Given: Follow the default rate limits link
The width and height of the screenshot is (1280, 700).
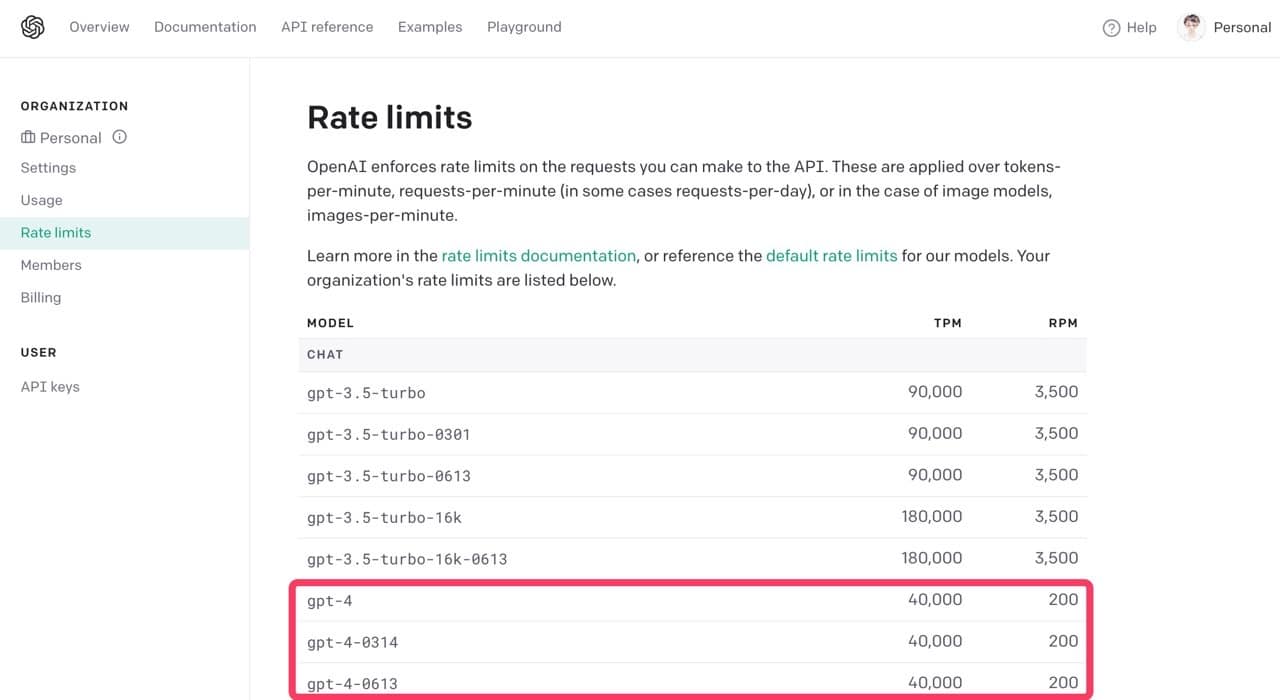Looking at the screenshot, I should tap(832, 256).
